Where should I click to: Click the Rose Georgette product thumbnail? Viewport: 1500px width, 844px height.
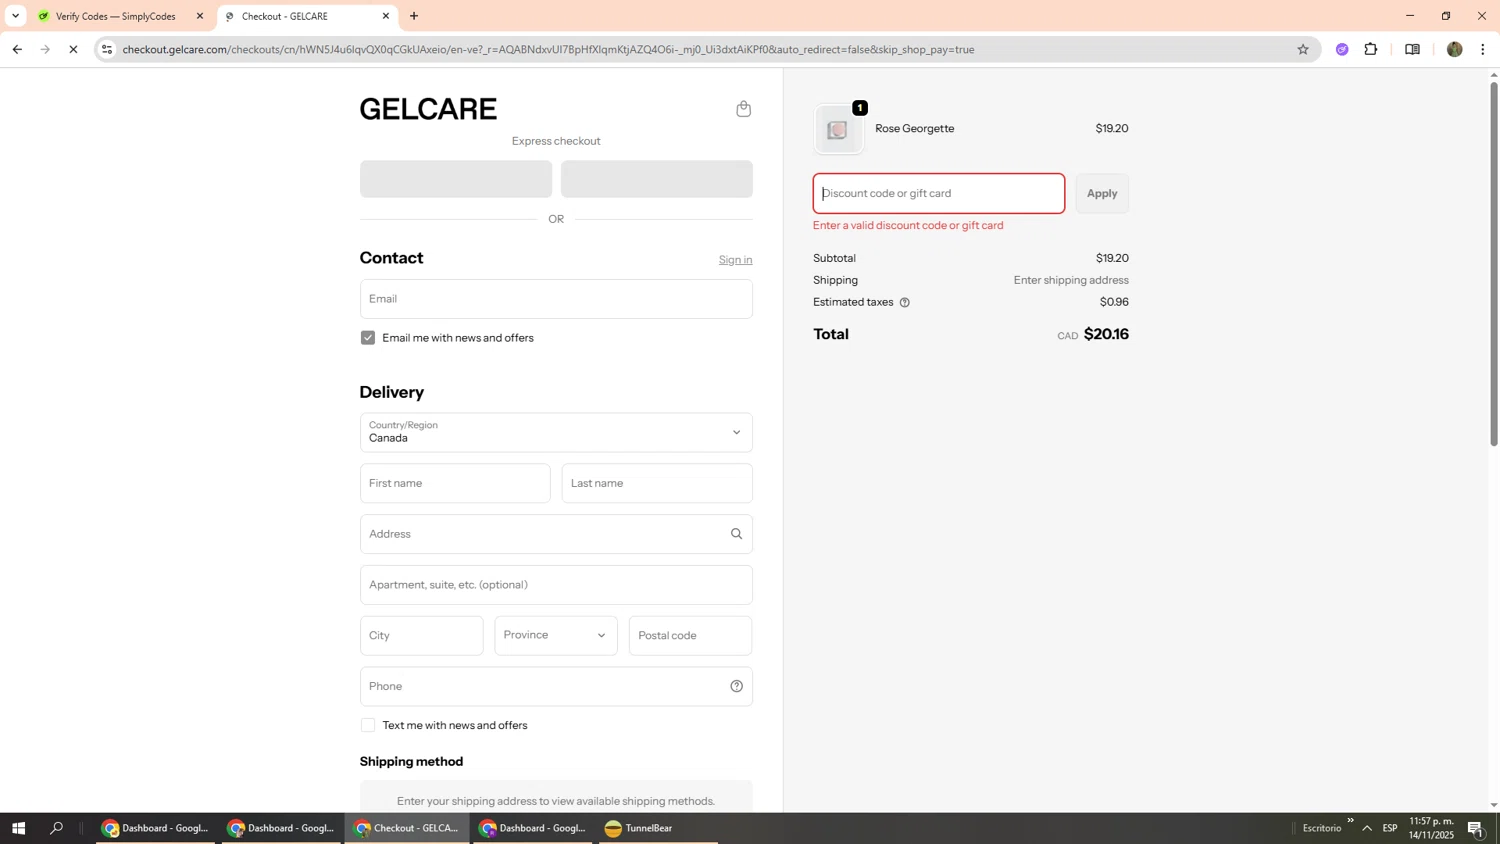pyautogui.click(x=838, y=129)
